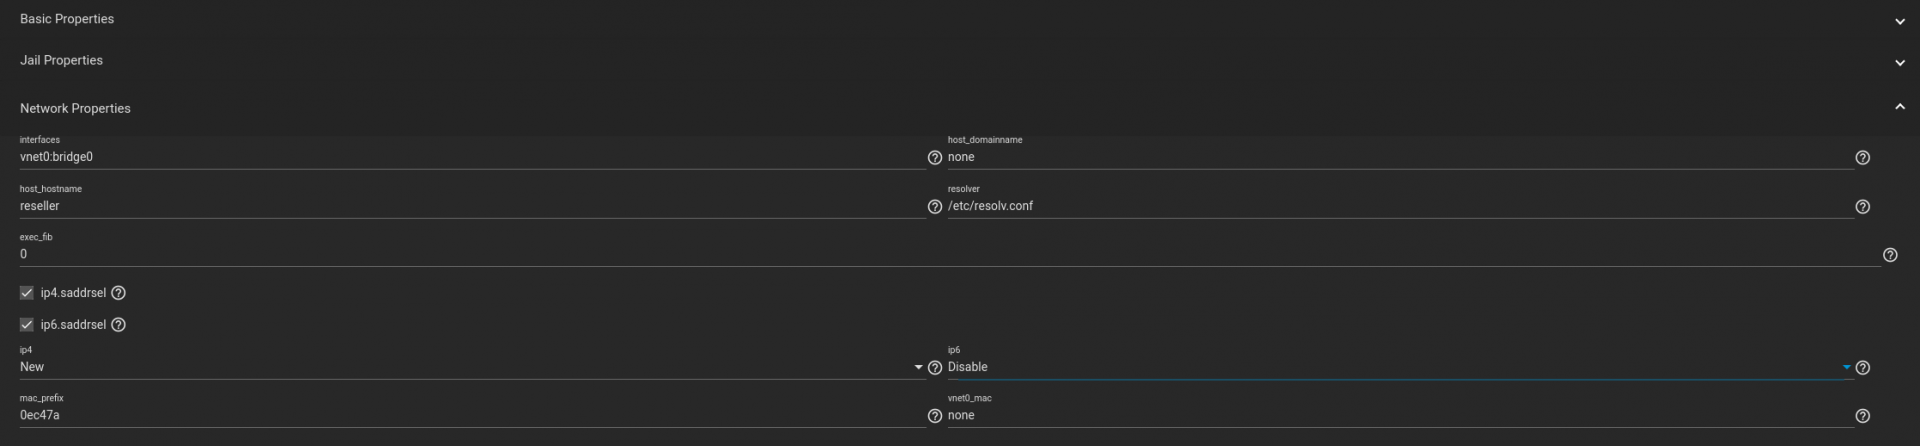Uncheck the ip4.saddrsel checkbox

27,293
